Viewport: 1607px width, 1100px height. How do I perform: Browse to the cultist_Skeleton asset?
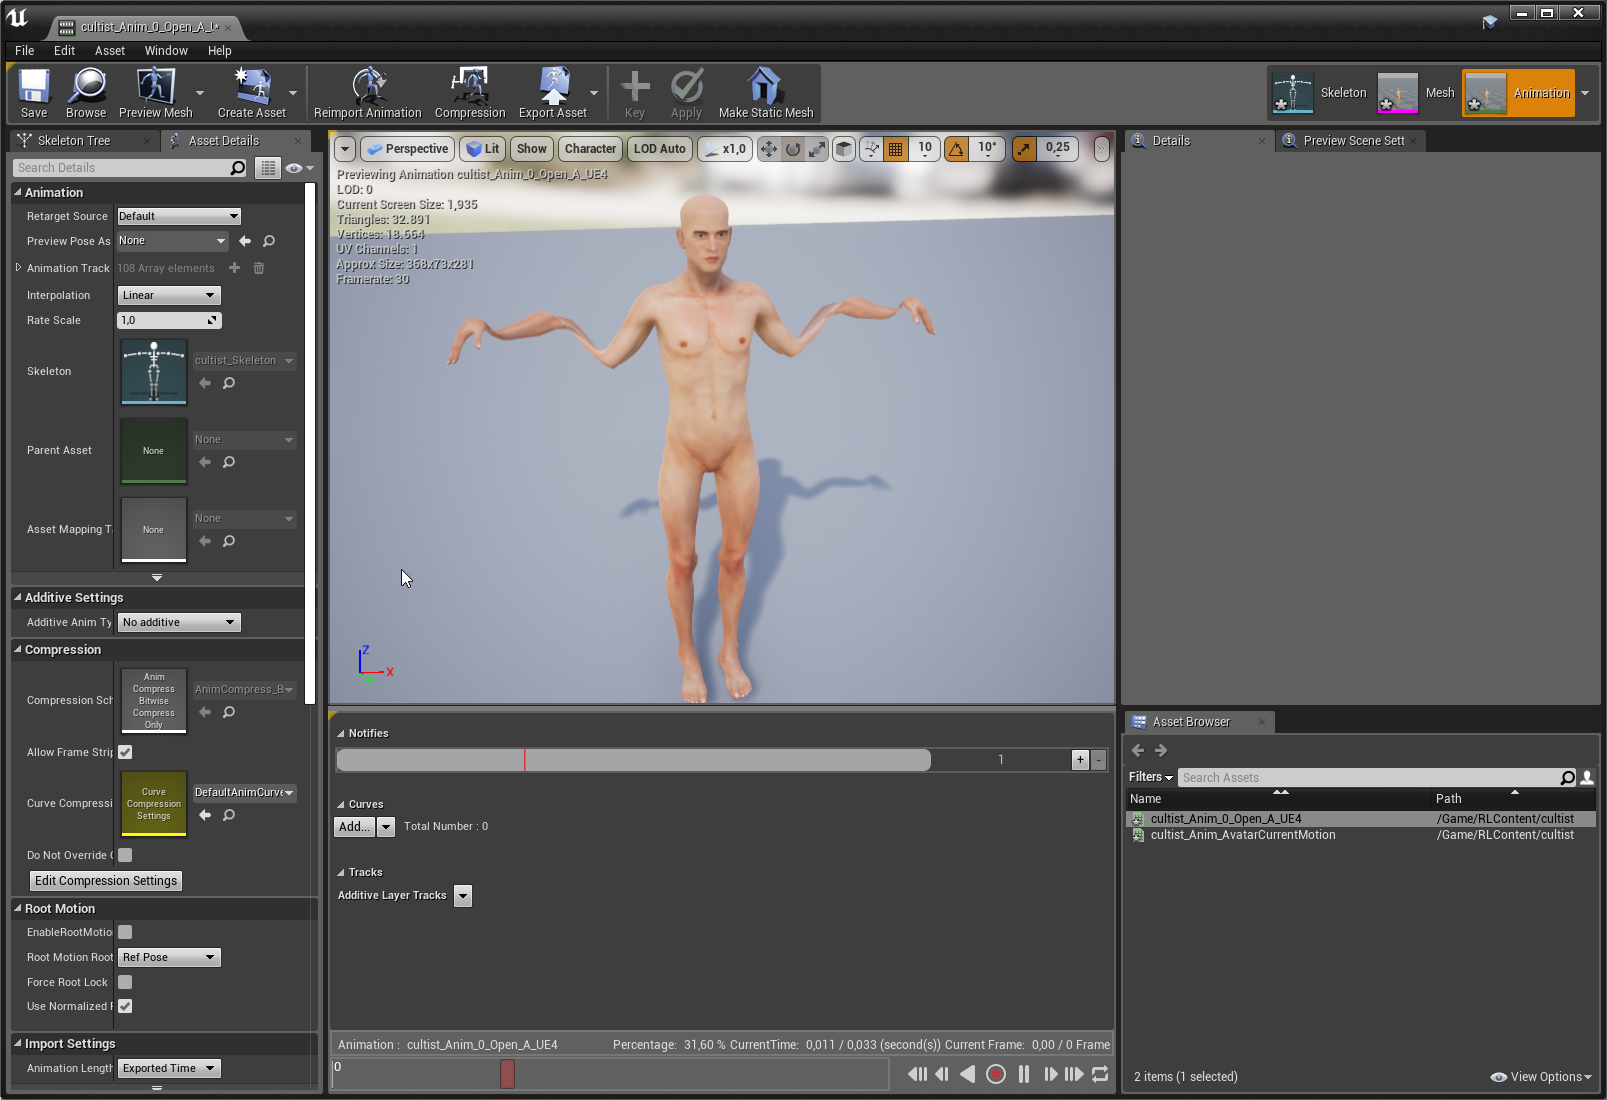pos(229,383)
